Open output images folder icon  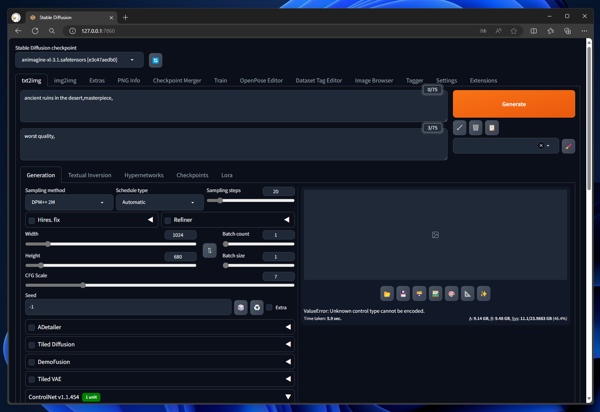[x=387, y=294]
